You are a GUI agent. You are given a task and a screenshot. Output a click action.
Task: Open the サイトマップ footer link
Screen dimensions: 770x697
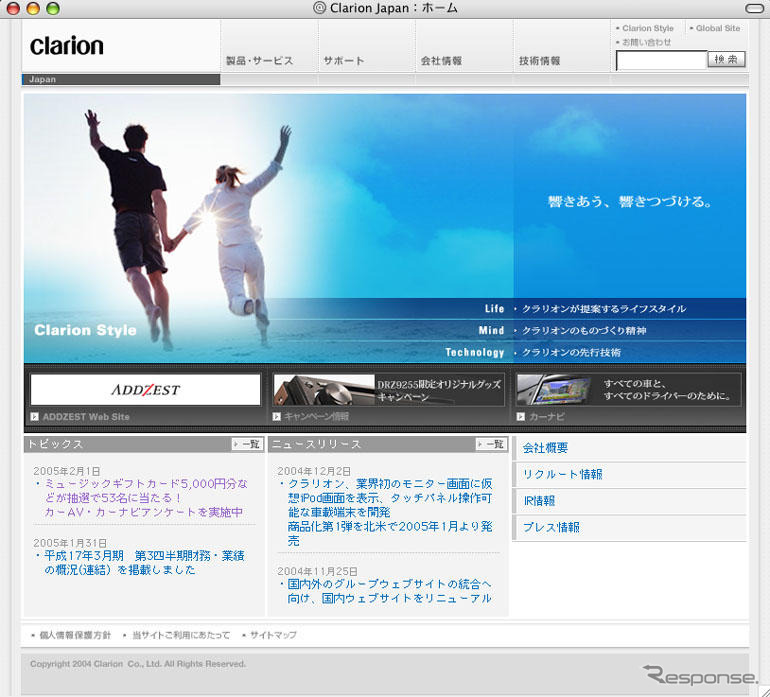(x=273, y=635)
